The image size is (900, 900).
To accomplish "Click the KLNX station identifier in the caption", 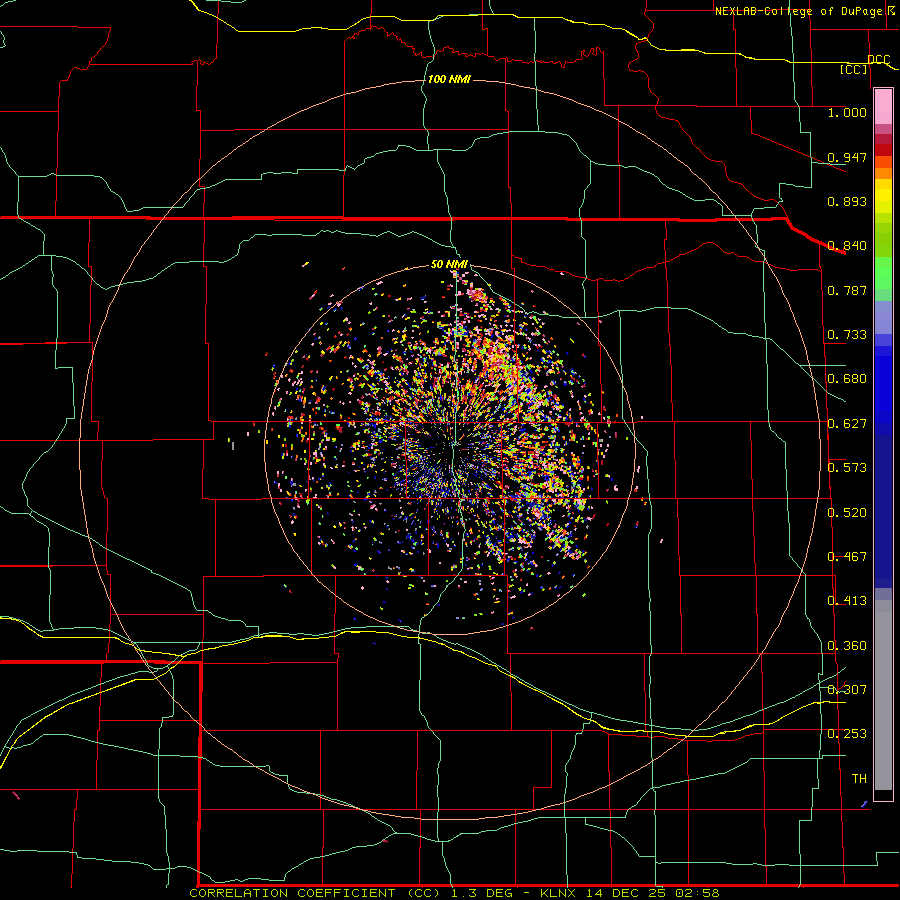I will click(x=557, y=893).
